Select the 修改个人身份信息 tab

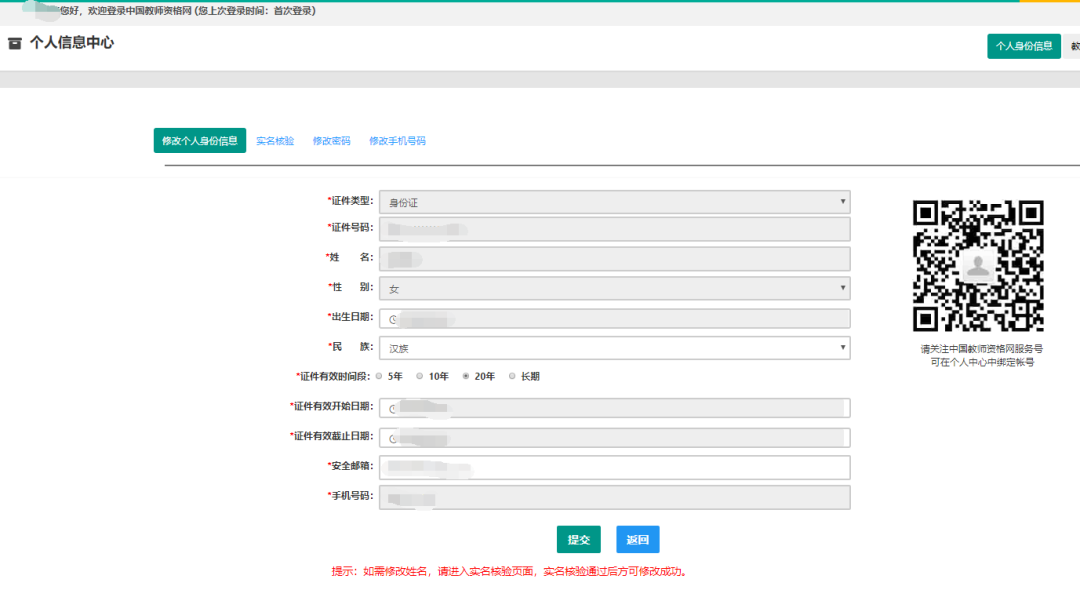(199, 140)
